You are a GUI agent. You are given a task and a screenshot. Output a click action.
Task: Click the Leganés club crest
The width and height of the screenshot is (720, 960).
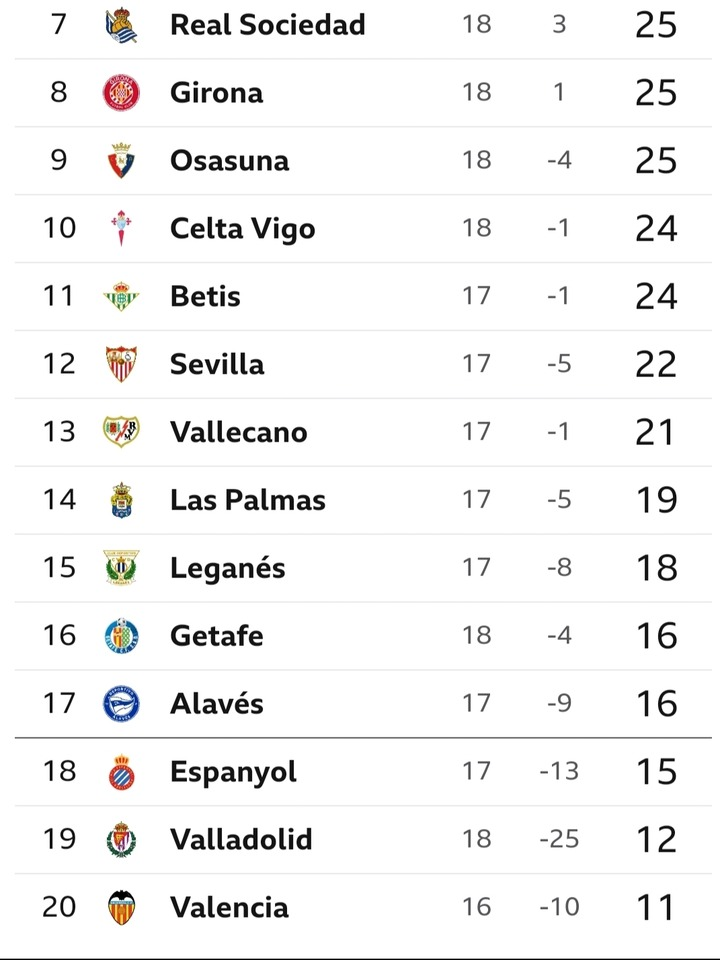coord(121,568)
